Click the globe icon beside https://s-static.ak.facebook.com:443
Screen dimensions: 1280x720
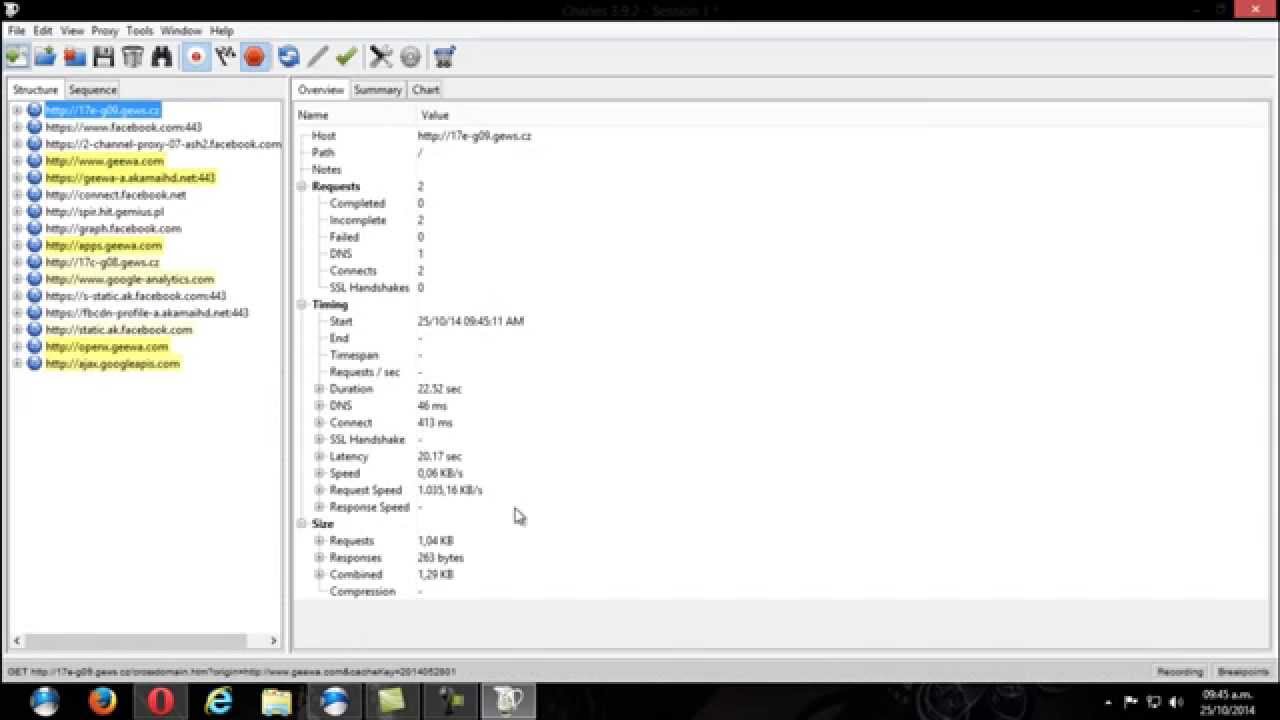pos(34,296)
